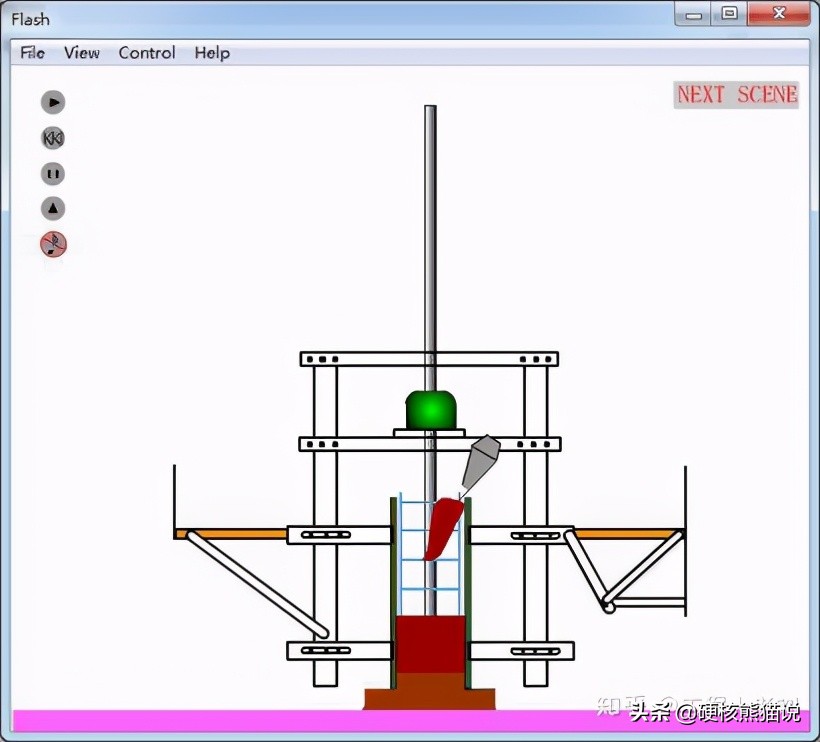Click the red concrete block at base
The image size is (820, 742).
(430, 644)
